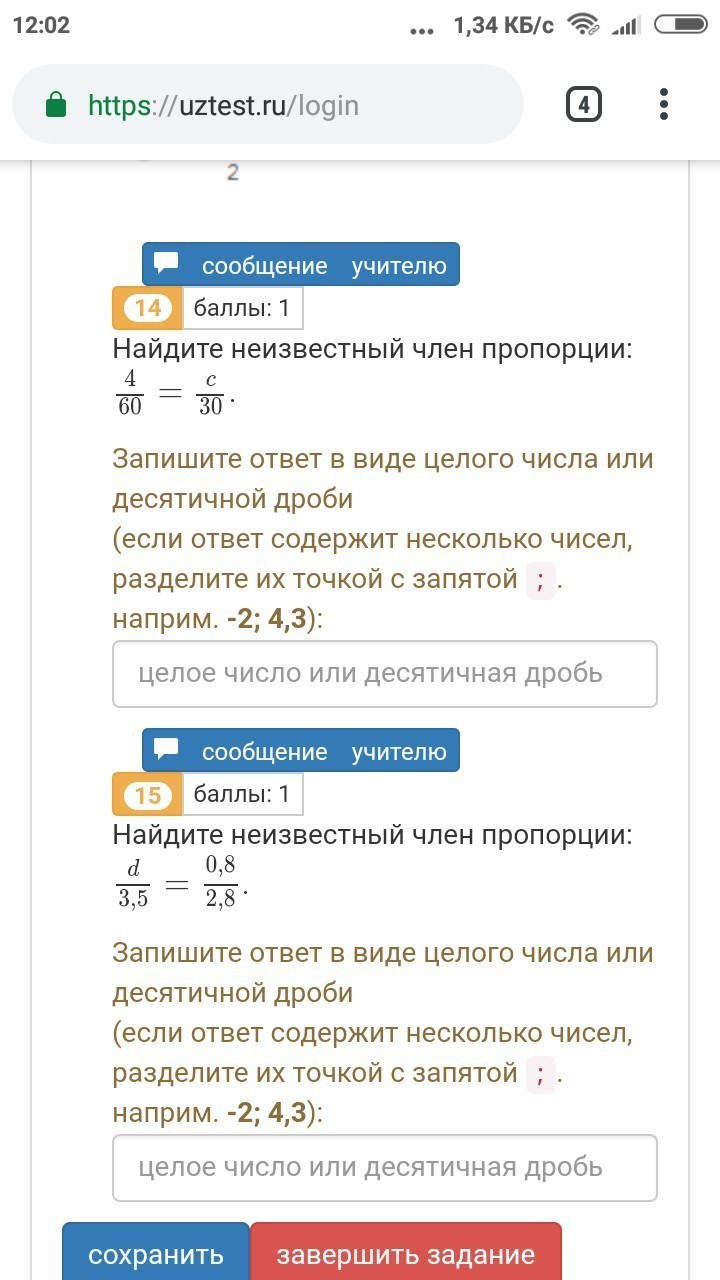
Task: Tap the cellular signal strength icon
Action: [x=626, y=24]
